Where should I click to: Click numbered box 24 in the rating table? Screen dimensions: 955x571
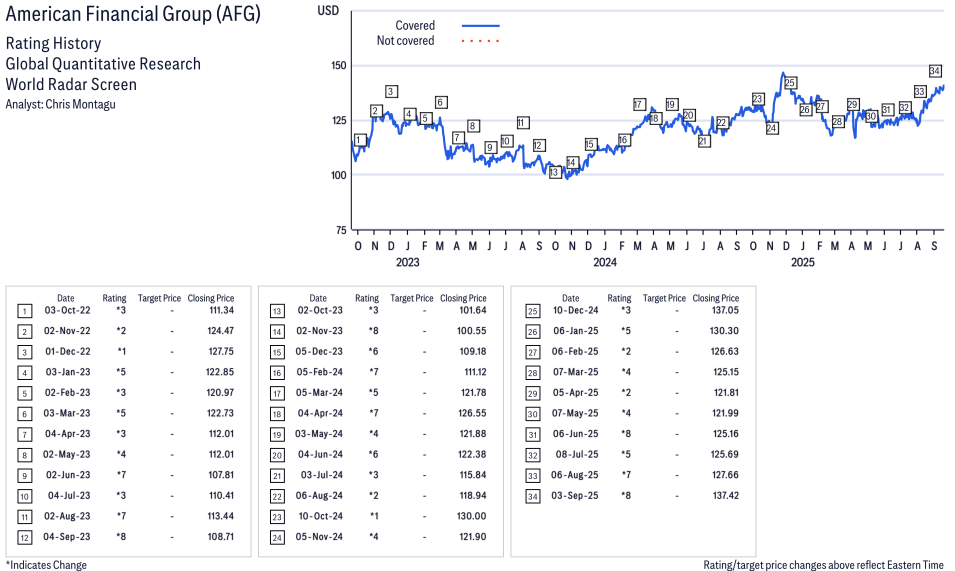pos(276,536)
